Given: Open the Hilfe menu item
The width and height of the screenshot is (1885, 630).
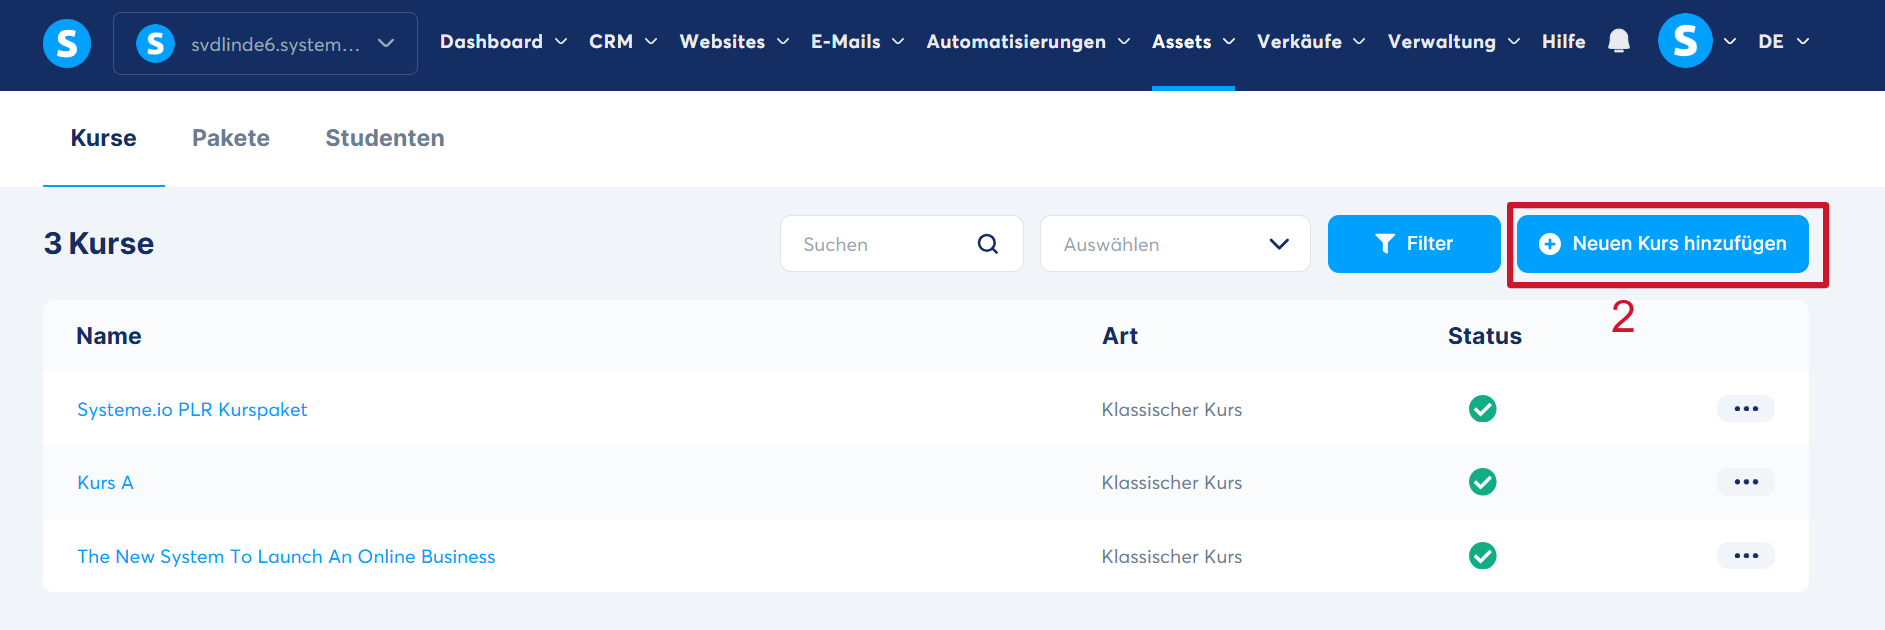Looking at the screenshot, I should pyautogui.click(x=1563, y=42).
